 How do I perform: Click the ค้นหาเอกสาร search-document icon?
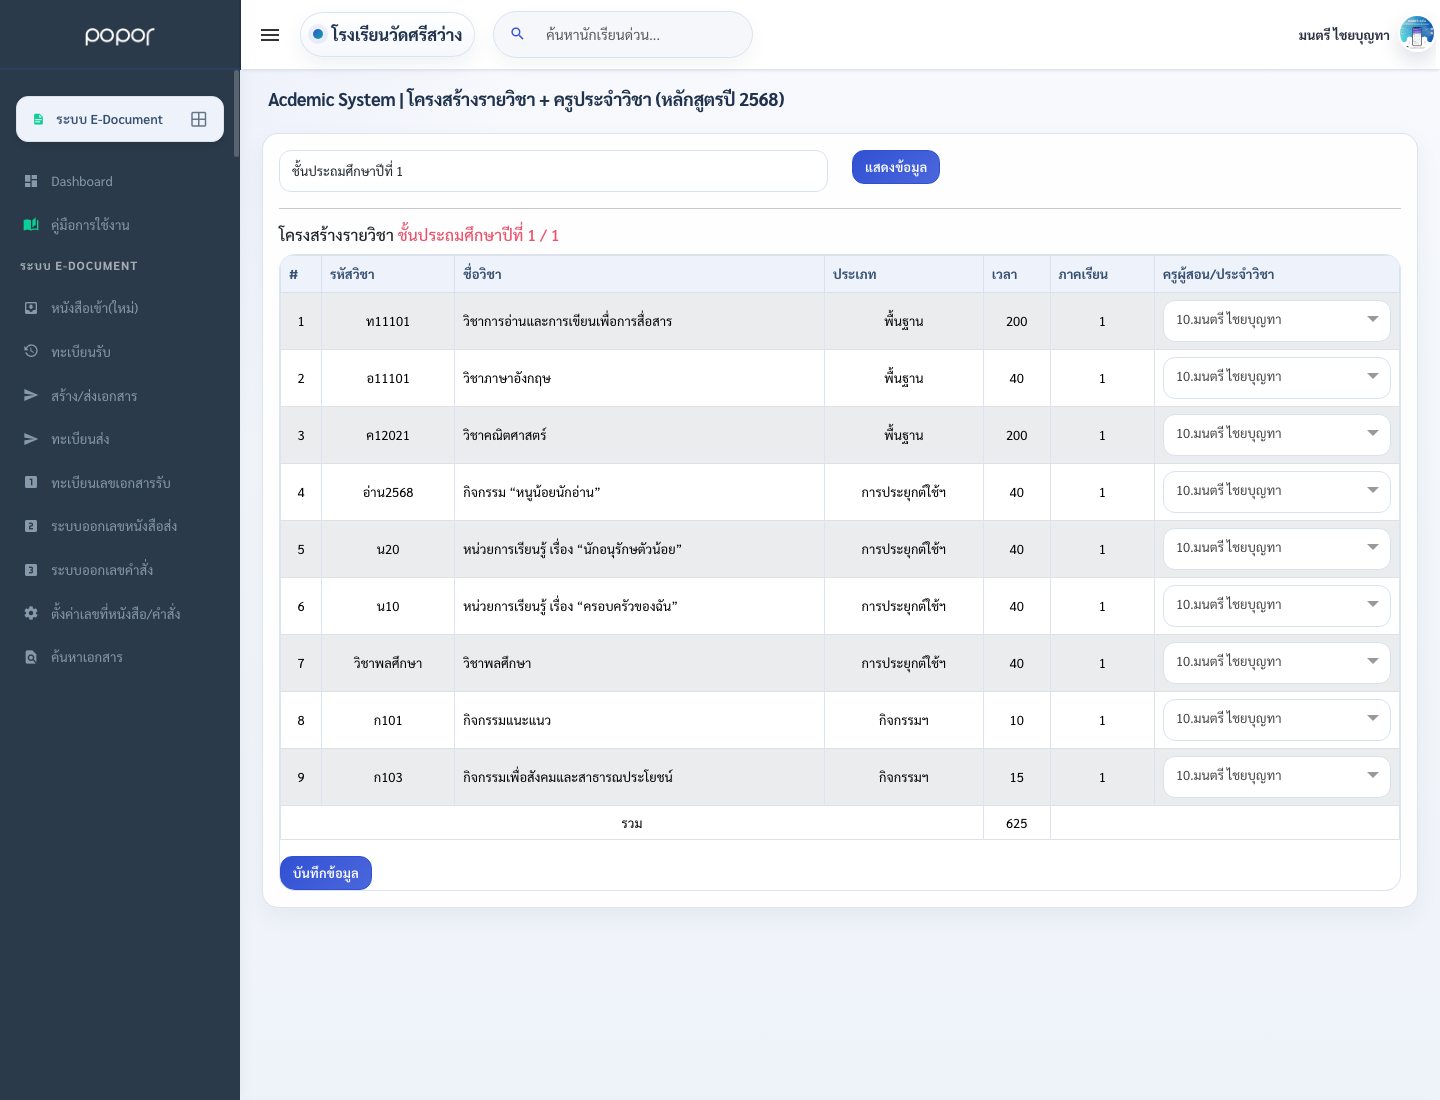[31, 657]
